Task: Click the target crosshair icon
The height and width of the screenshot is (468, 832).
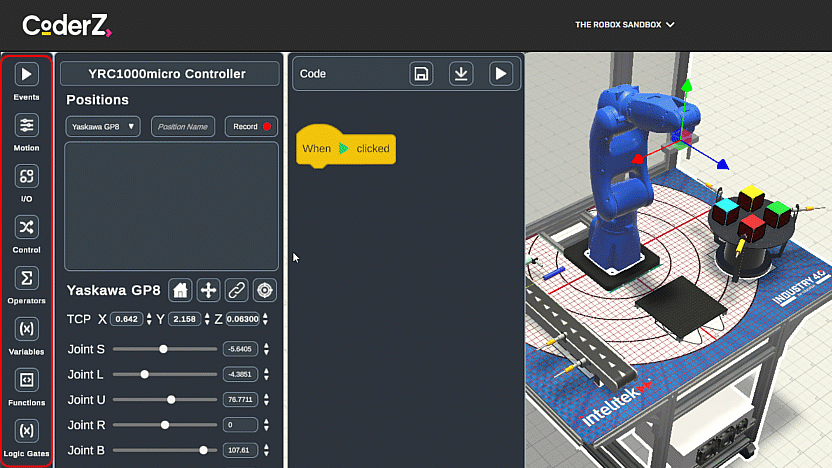Action: [264, 290]
